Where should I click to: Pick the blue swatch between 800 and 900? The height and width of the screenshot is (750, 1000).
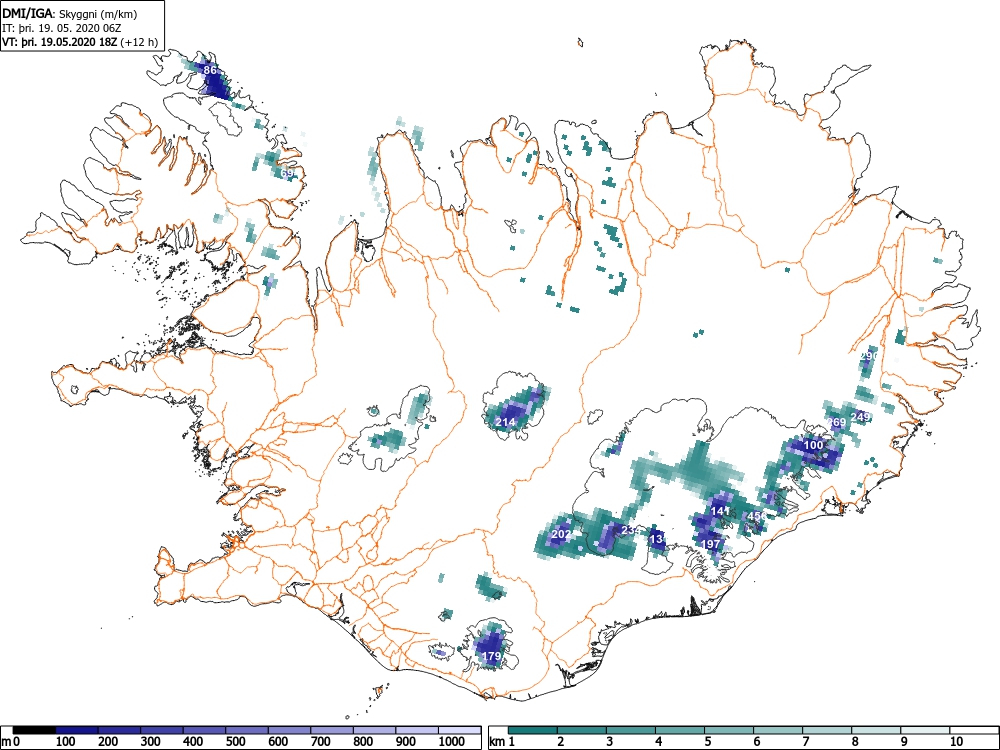point(374,730)
